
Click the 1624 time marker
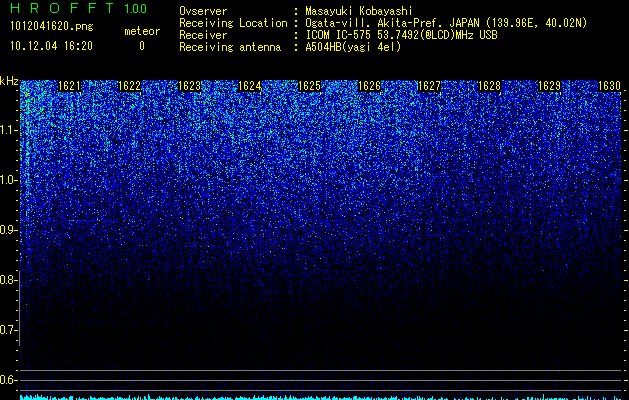[x=250, y=86]
